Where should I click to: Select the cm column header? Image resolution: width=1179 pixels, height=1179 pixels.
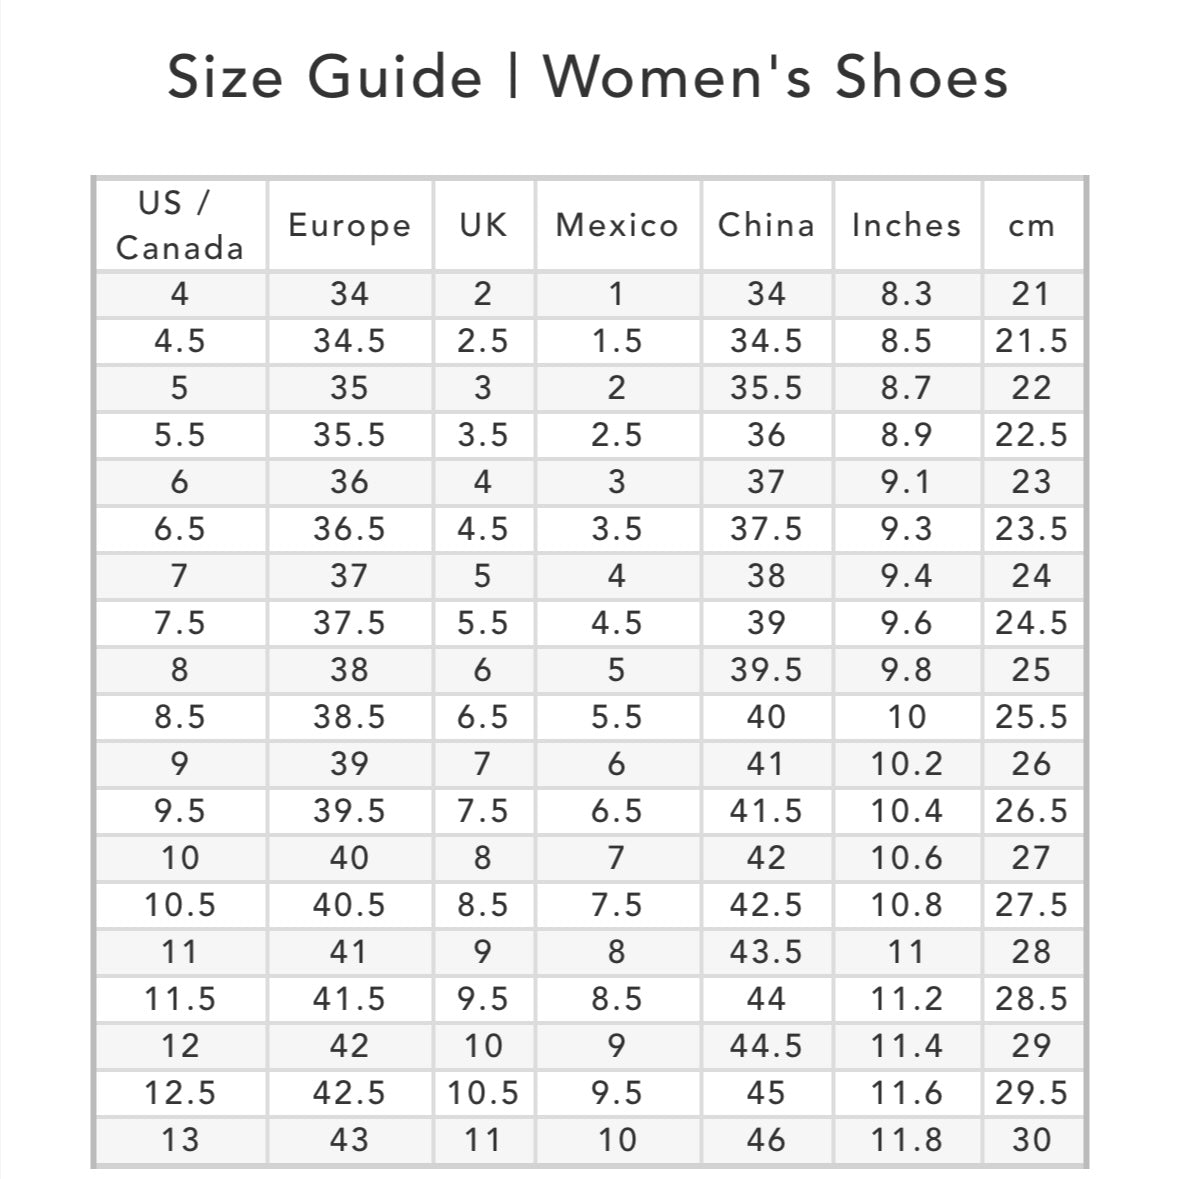coord(1032,225)
